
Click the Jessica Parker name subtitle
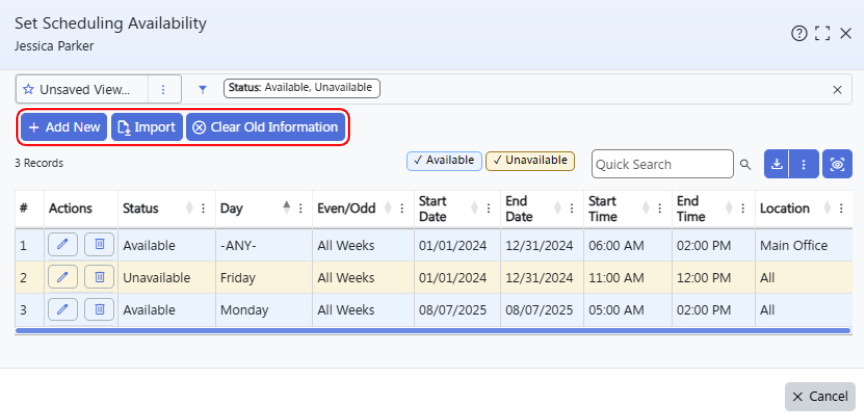[x=54, y=46]
